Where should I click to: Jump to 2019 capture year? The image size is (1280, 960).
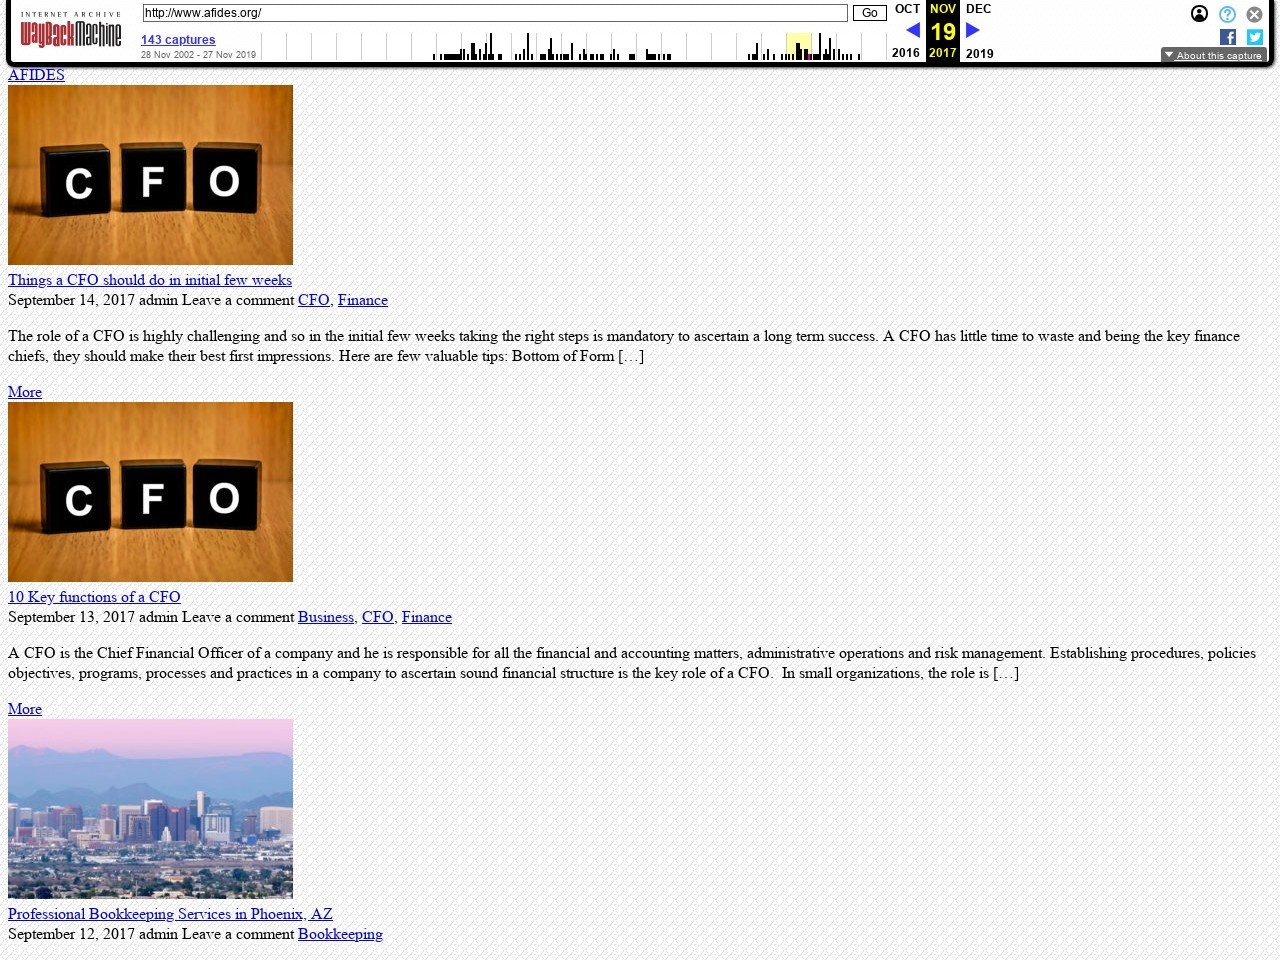(x=979, y=53)
